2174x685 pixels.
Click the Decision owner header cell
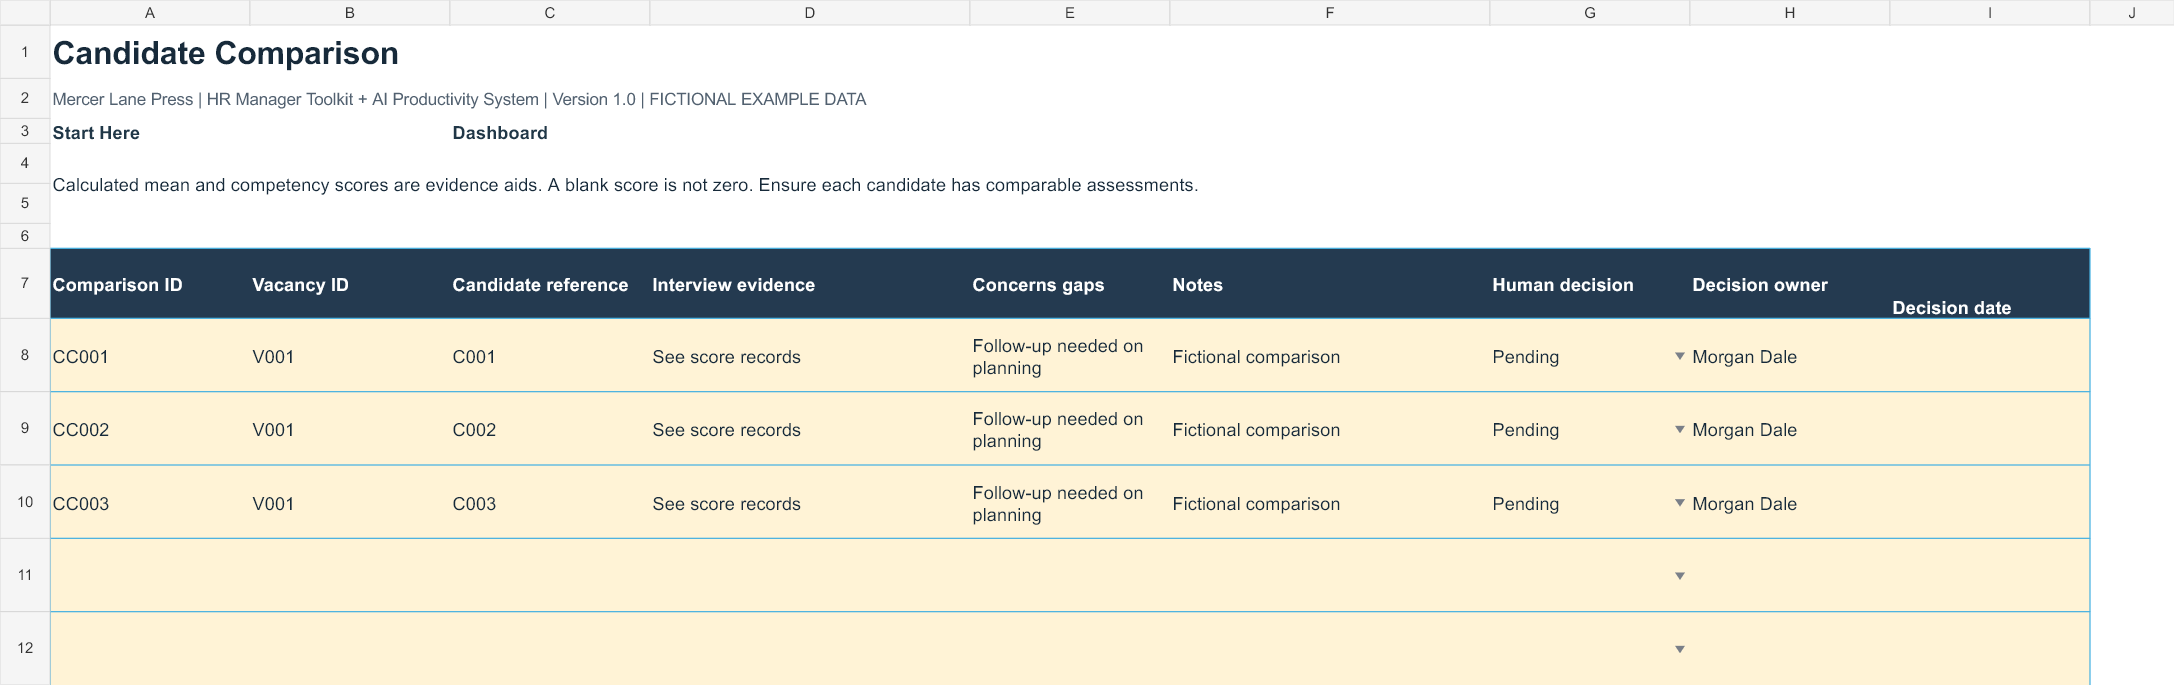click(x=1790, y=284)
